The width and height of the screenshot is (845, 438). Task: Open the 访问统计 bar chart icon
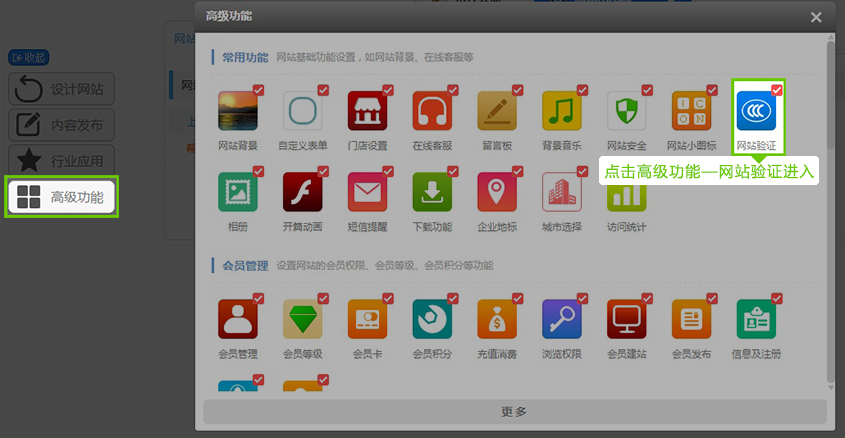point(626,197)
